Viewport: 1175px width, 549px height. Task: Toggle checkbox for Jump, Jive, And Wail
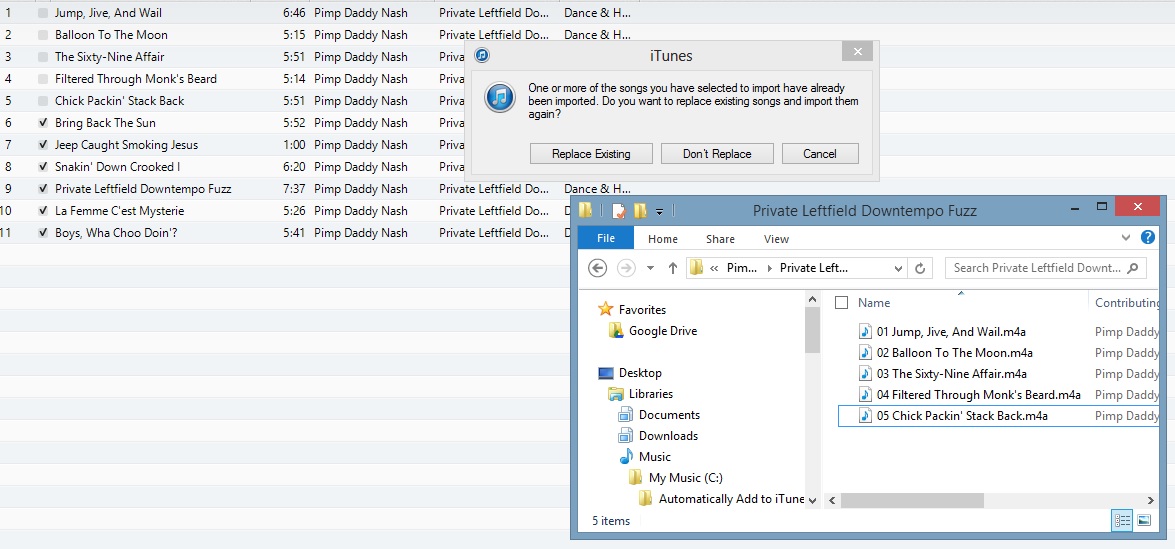tap(43, 13)
